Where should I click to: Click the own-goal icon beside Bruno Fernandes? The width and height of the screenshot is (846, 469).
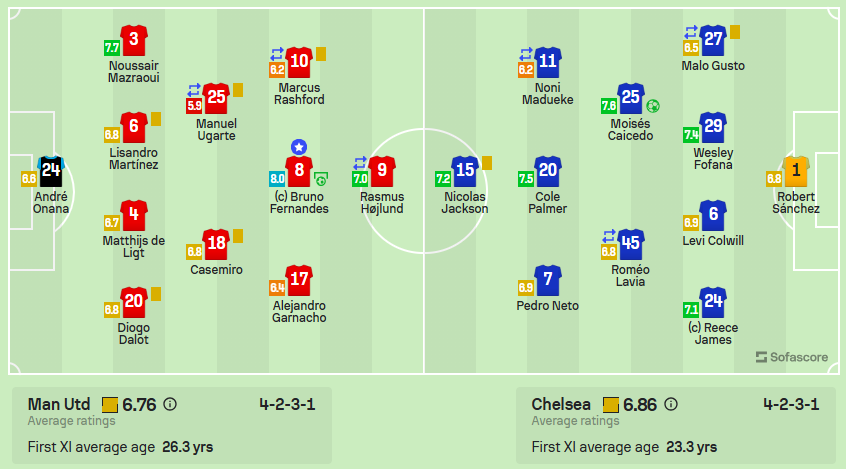(320, 179)
